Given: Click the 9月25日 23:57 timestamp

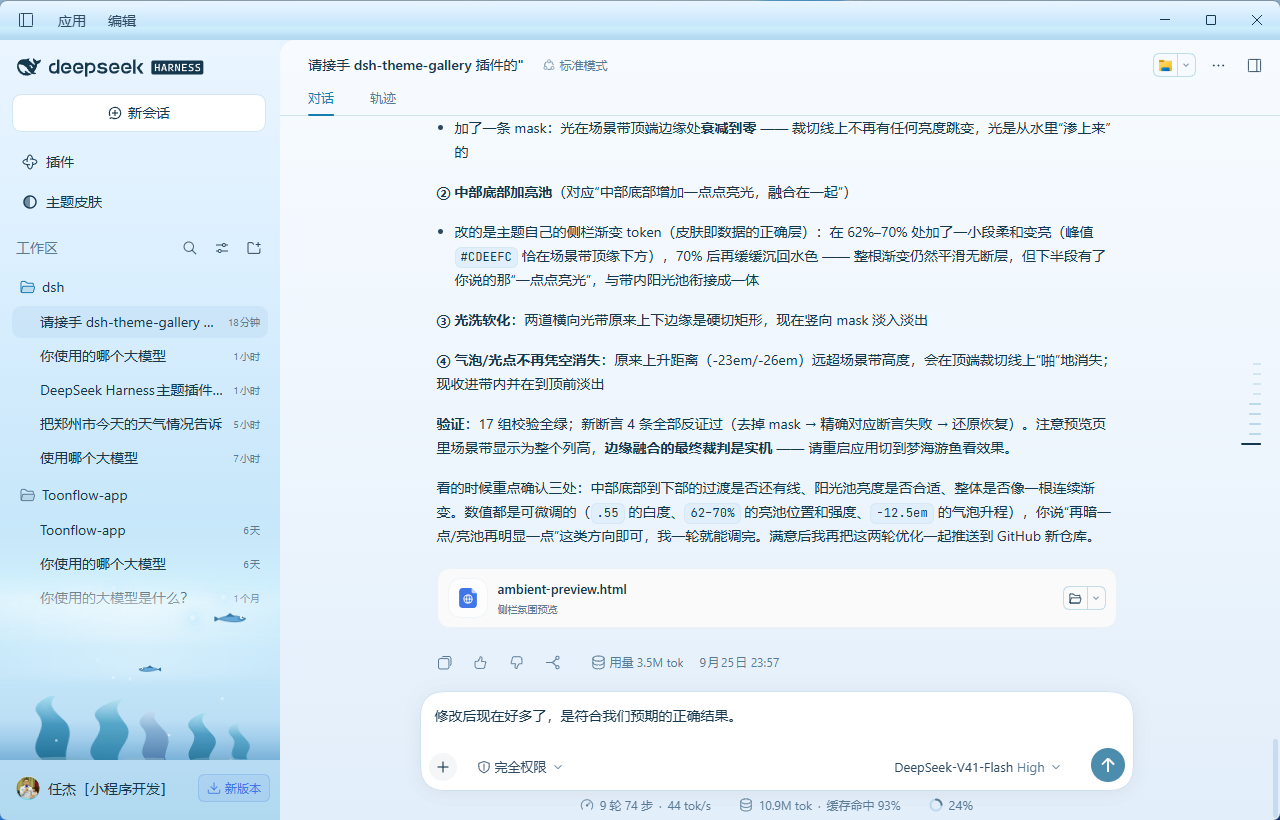Looking at the screenshot, I should click(x=739, y=662).
